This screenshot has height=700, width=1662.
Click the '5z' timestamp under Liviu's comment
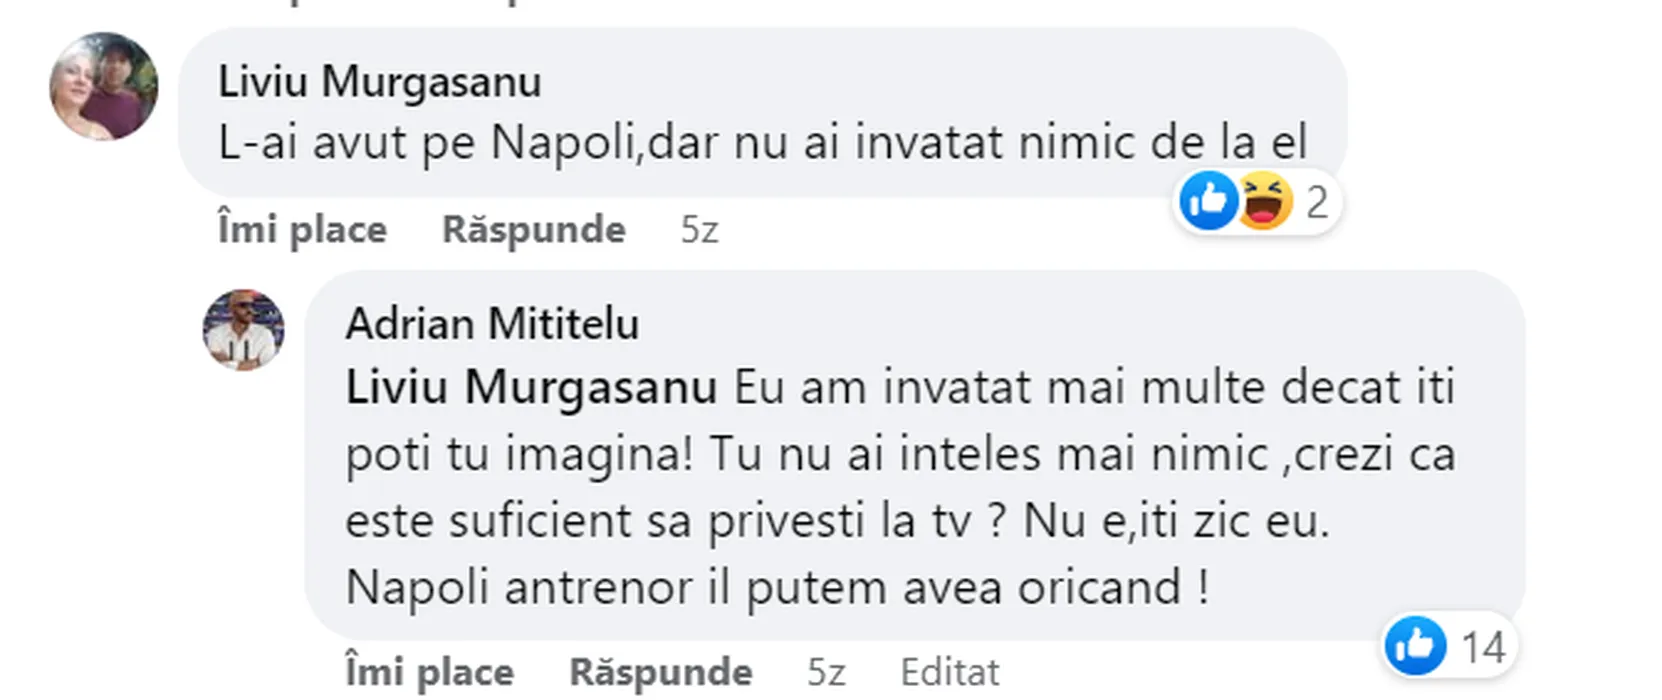(x=699, y=230)
